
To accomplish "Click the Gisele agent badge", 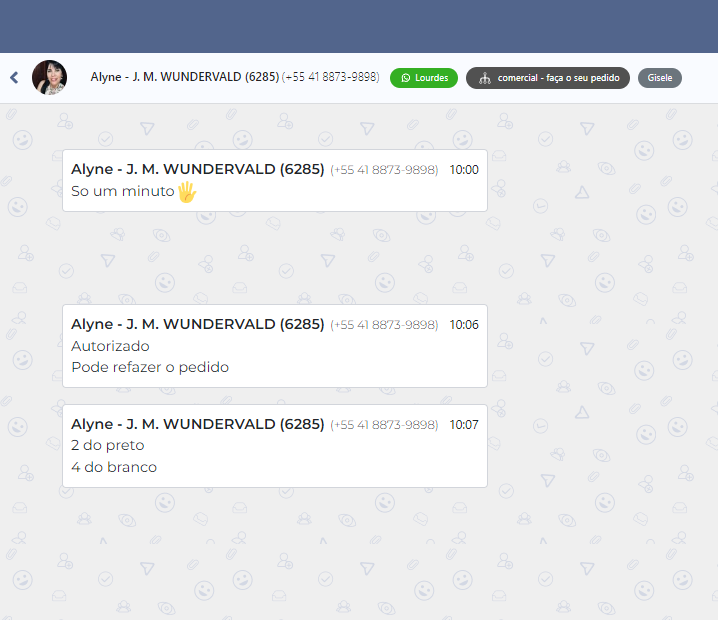I will click(x=660, y=78).
